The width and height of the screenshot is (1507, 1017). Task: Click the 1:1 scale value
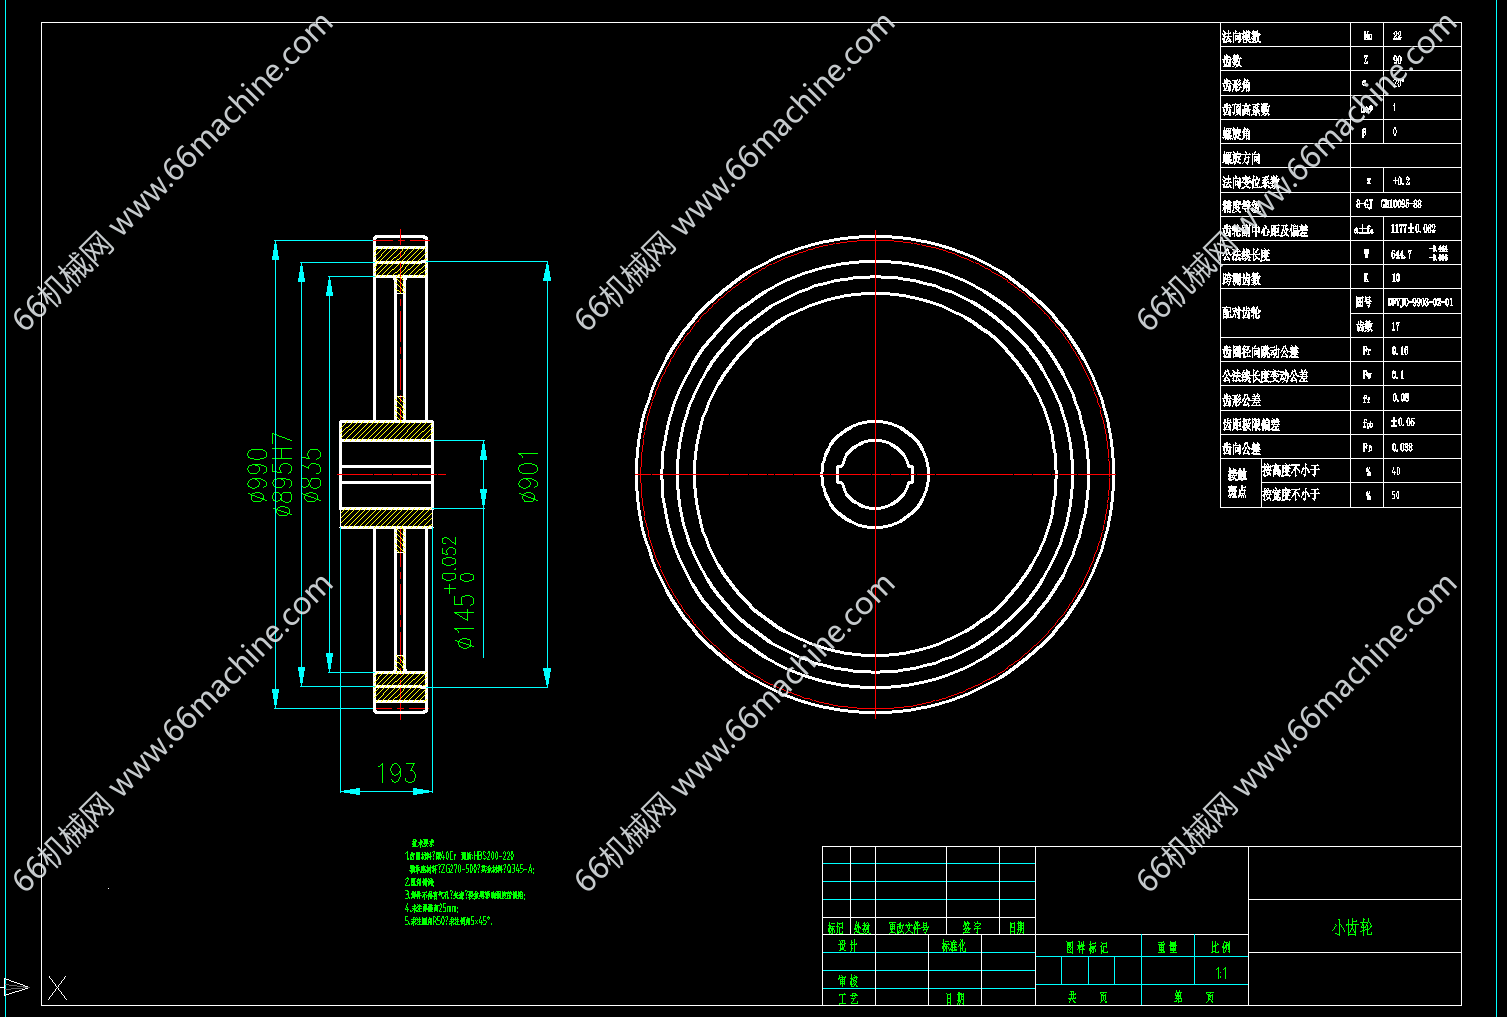pyautogui.click(x=1221, y=972)
